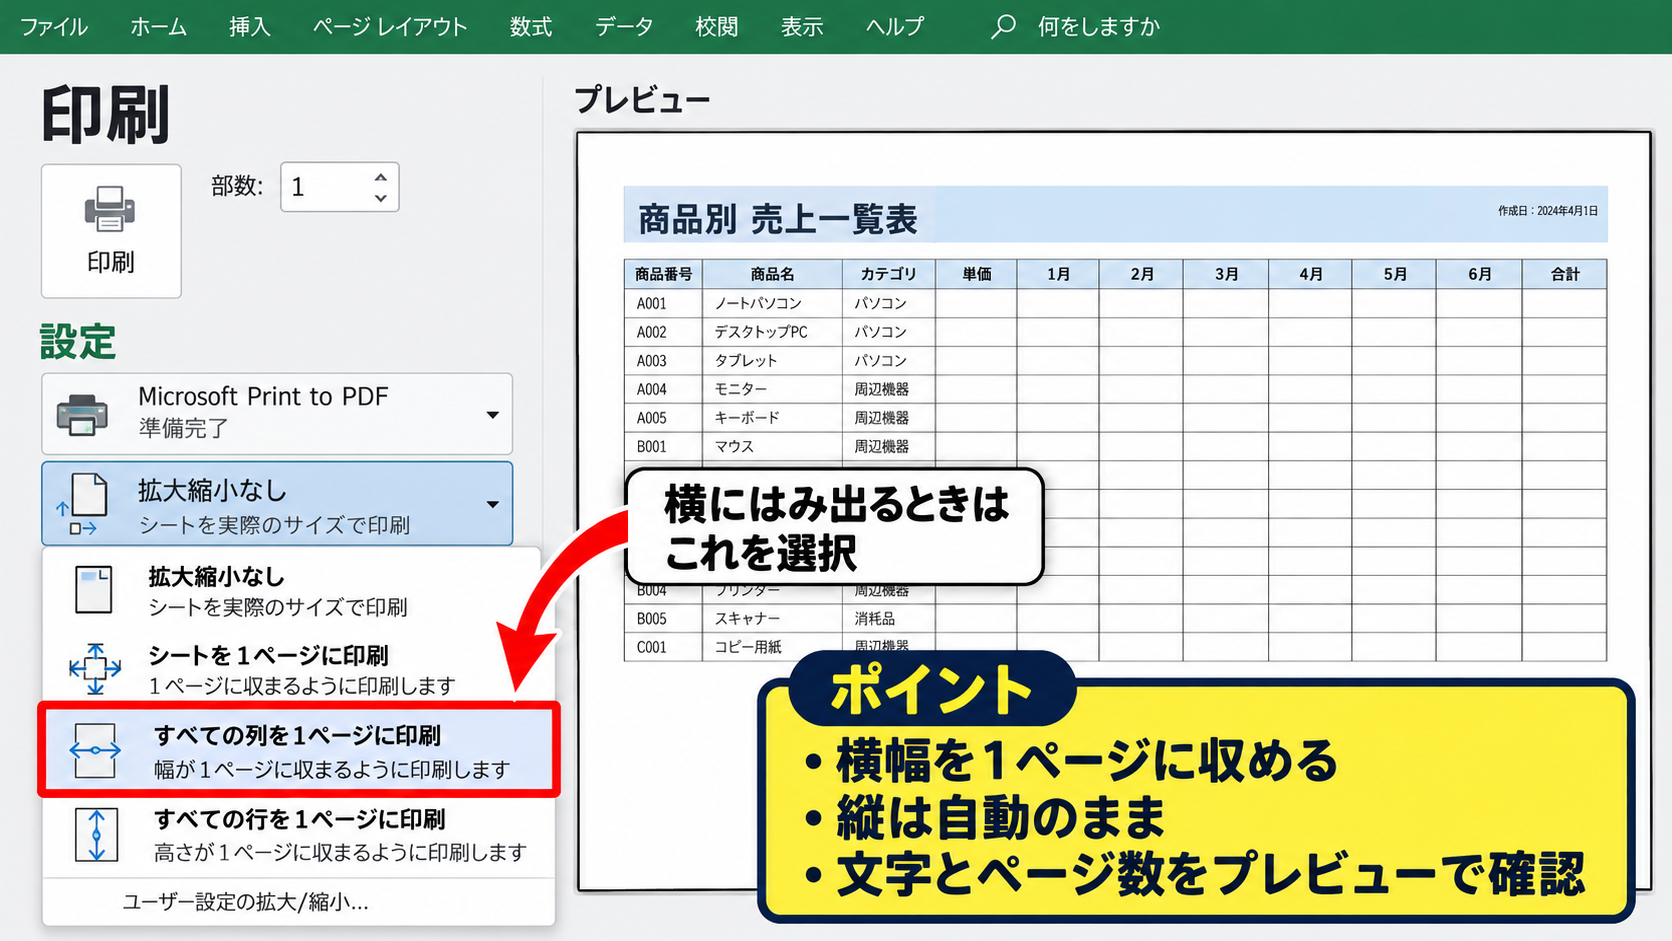This screenshot has height=941, width=1672.
Task: Open the 数式 ribbon tab
Action: click(531, 27)
